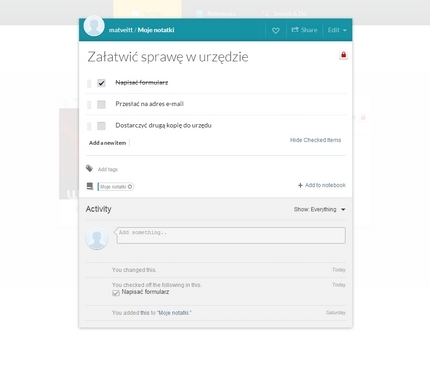Viewport: 430px width, 372px height.
Task: Switch to the Notebooks tab in background
Action: 217,13
